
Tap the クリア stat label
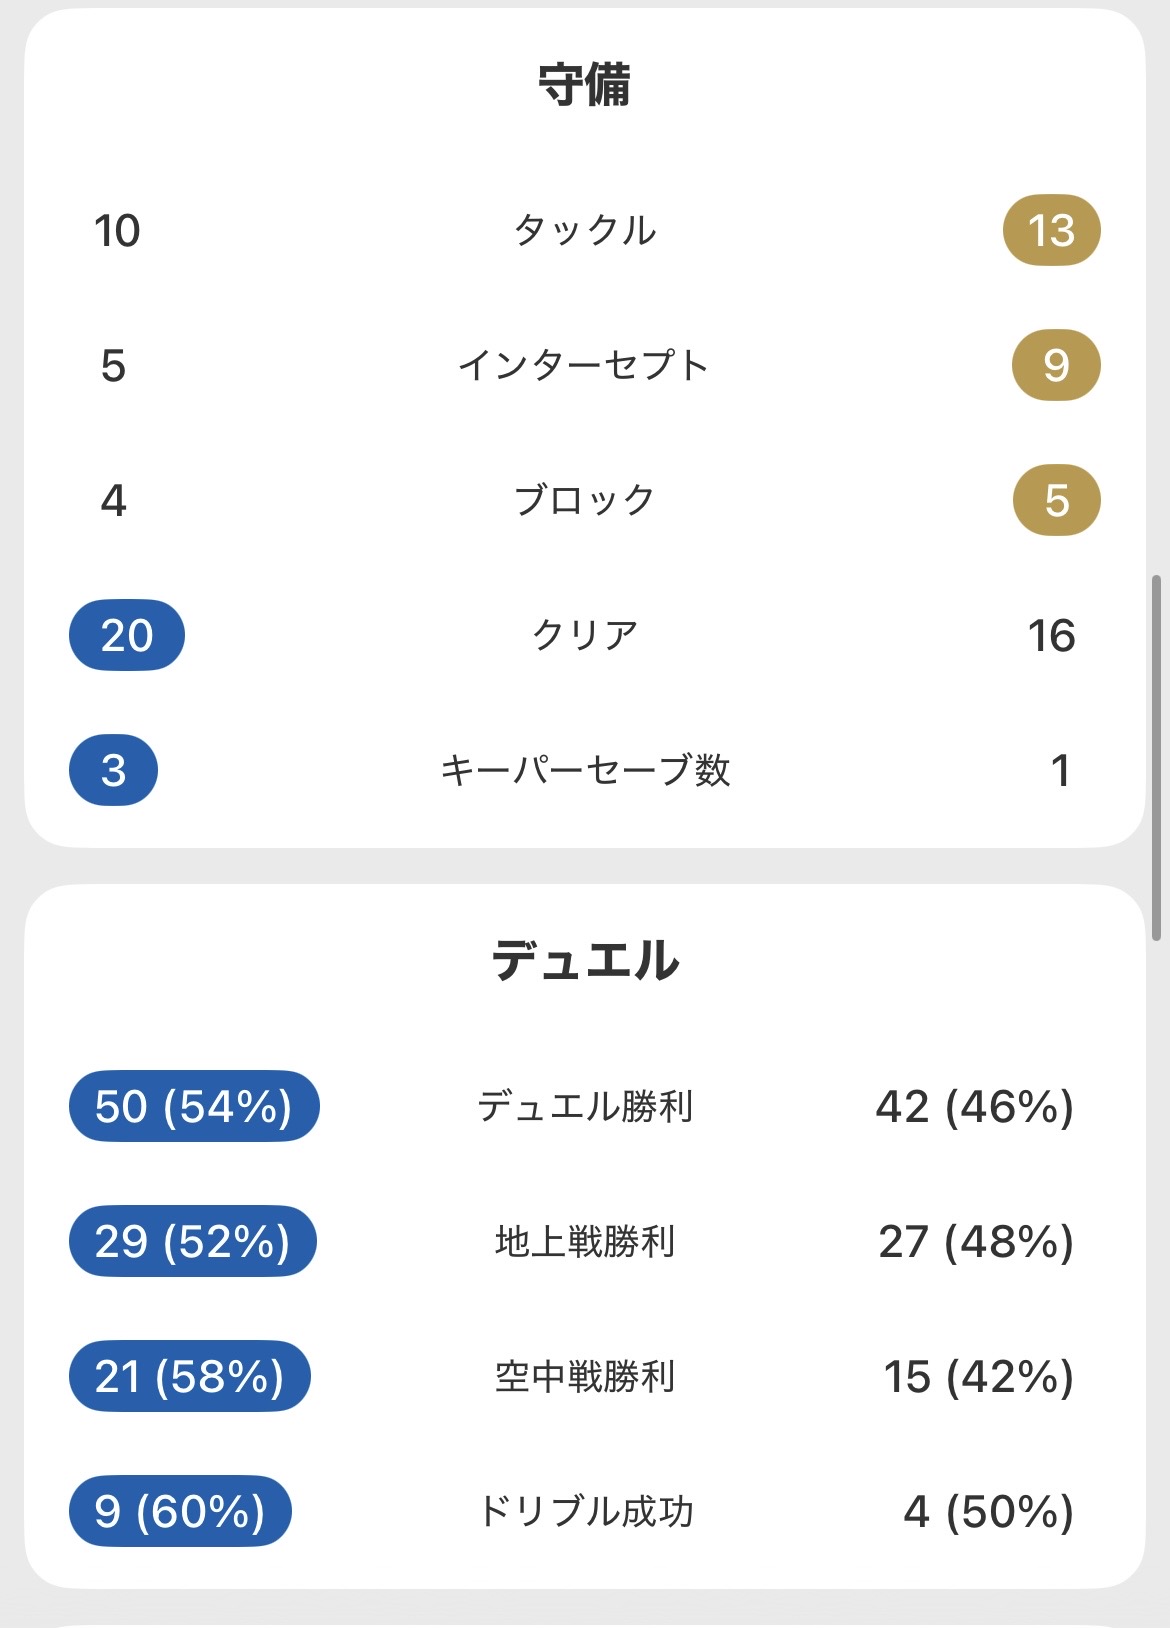point(585,635)
